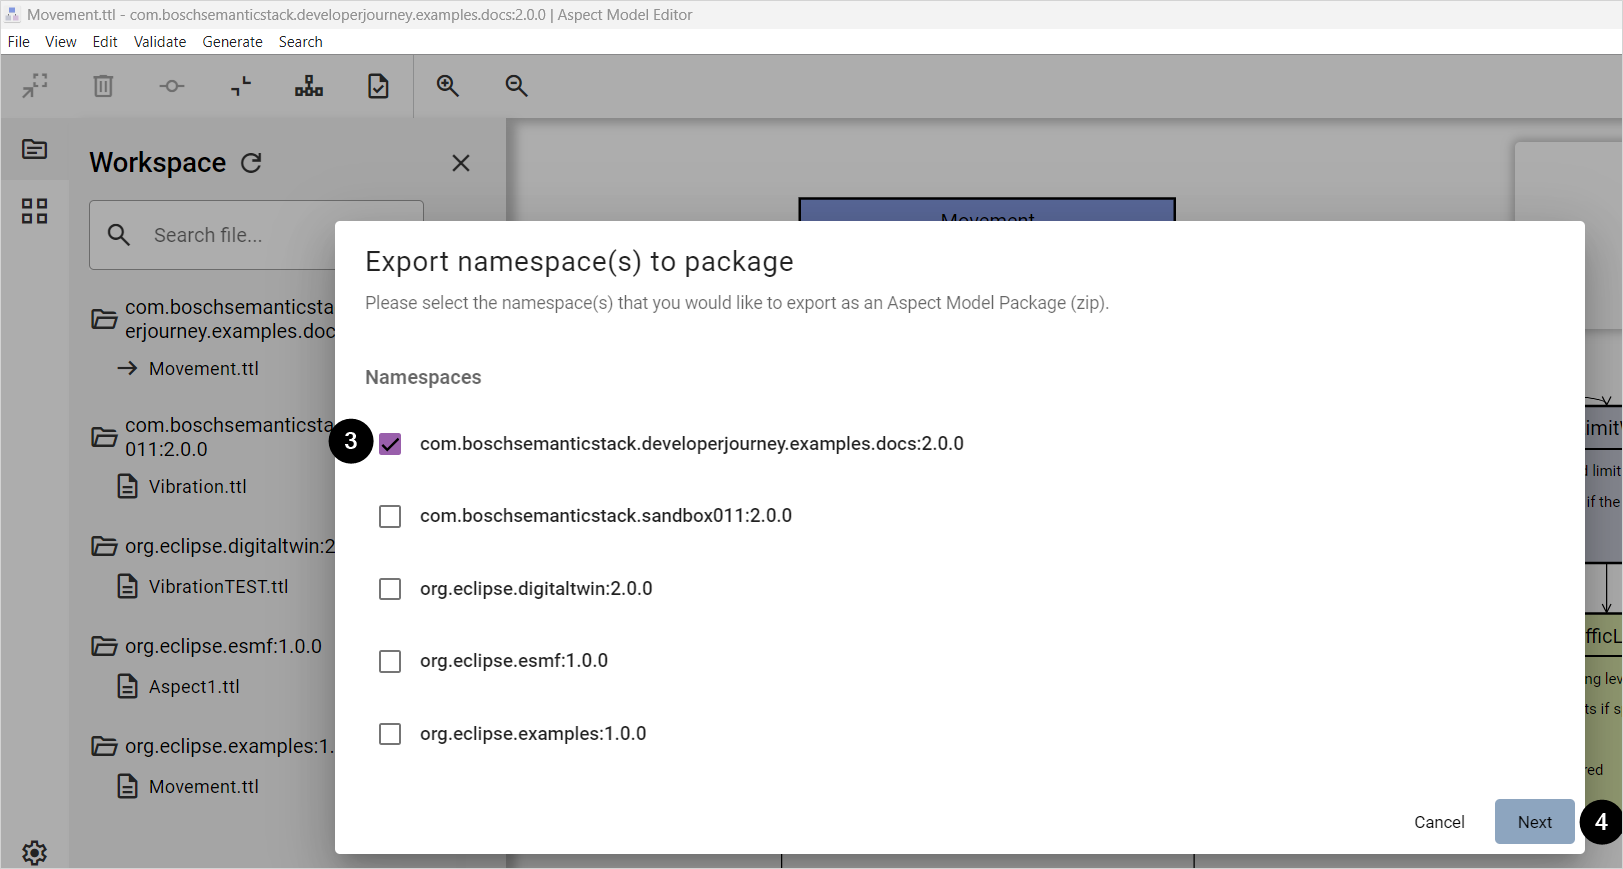
Task: Click the format hierarchy layout icon
Action: [309, 86]
